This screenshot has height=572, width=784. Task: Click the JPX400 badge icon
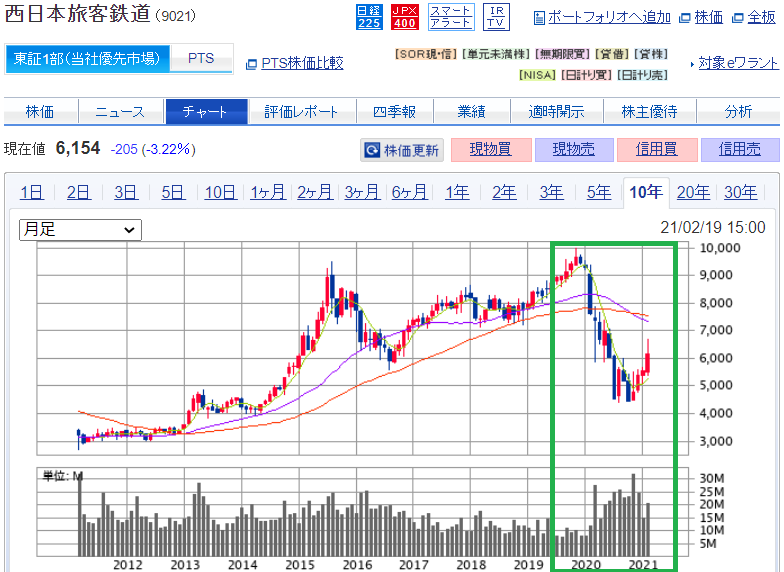[x=404, y=18]
